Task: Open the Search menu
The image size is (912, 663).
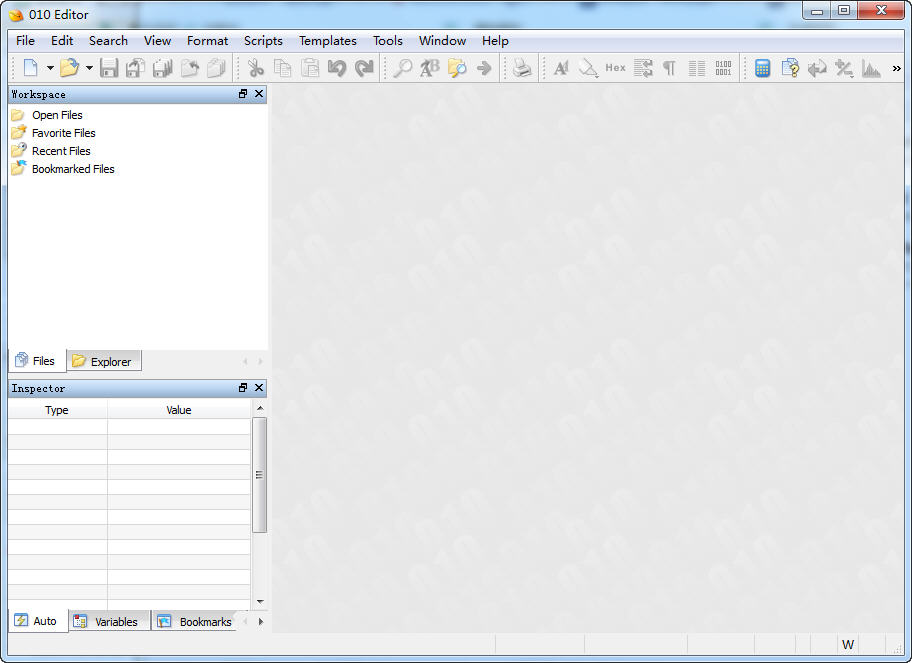Action: (x=108, y=41)
